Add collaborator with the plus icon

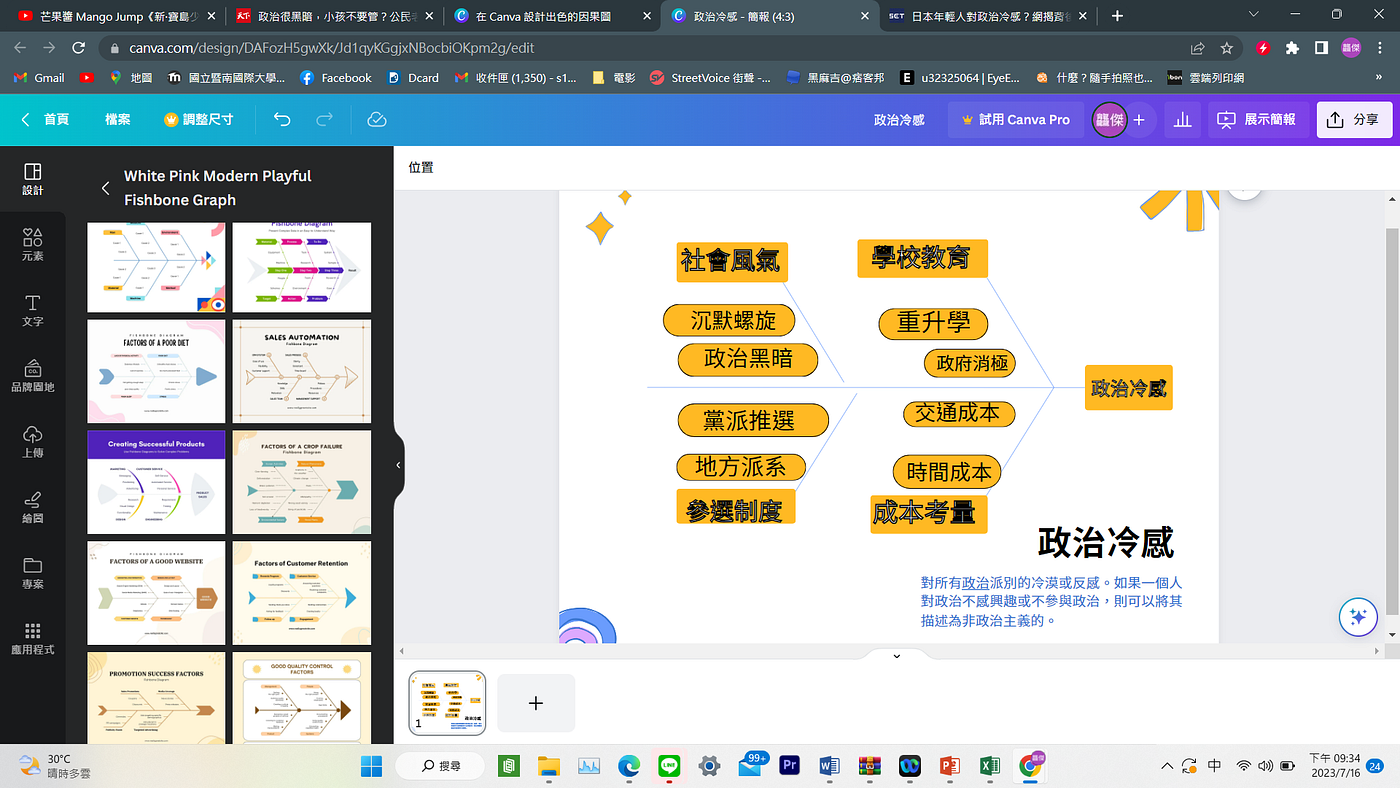(1139, 119)
